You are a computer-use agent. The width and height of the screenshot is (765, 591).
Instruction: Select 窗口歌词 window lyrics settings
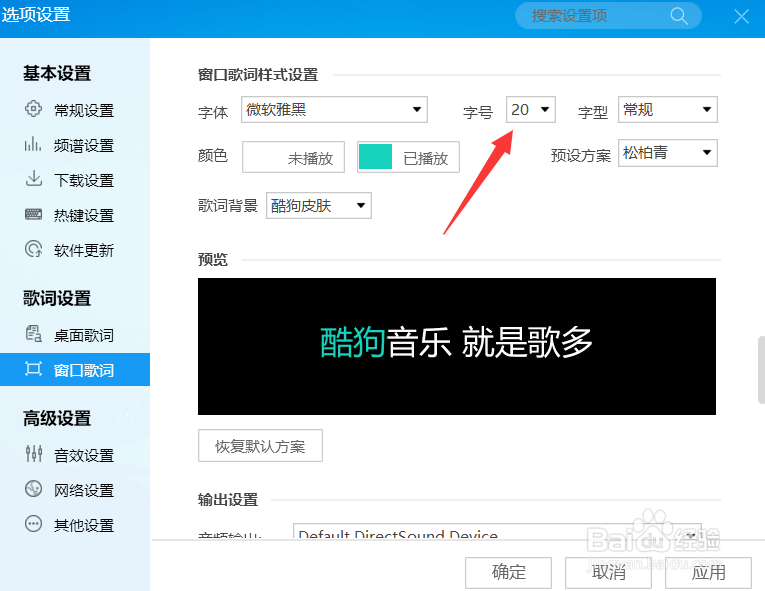coord(75,369)
